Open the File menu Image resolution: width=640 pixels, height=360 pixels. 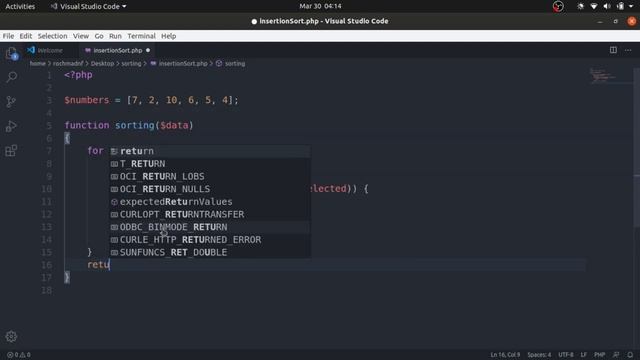8,36
